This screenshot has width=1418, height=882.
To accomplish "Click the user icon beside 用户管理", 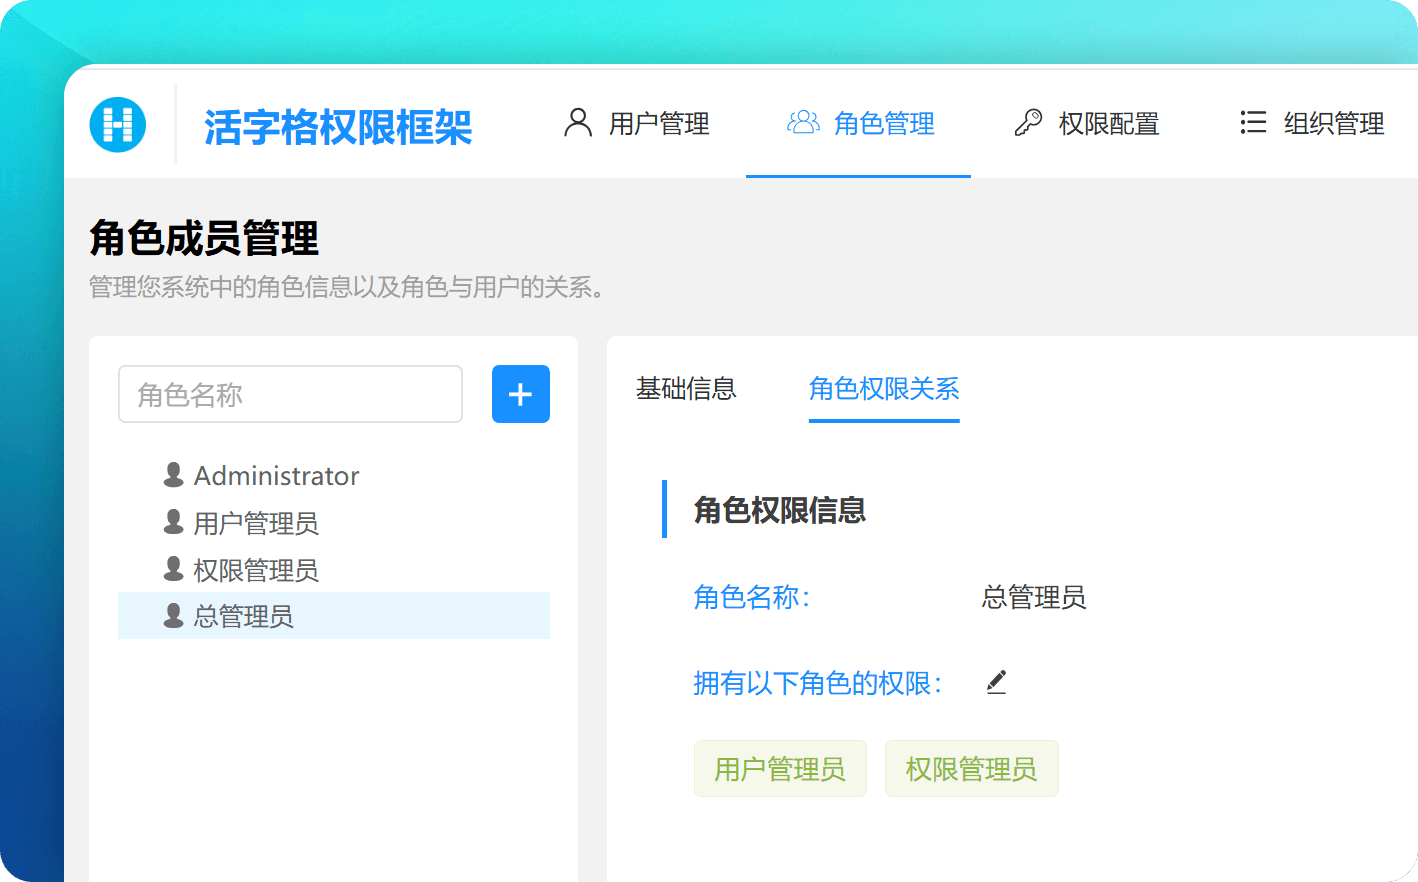I will tap(578, 122).
